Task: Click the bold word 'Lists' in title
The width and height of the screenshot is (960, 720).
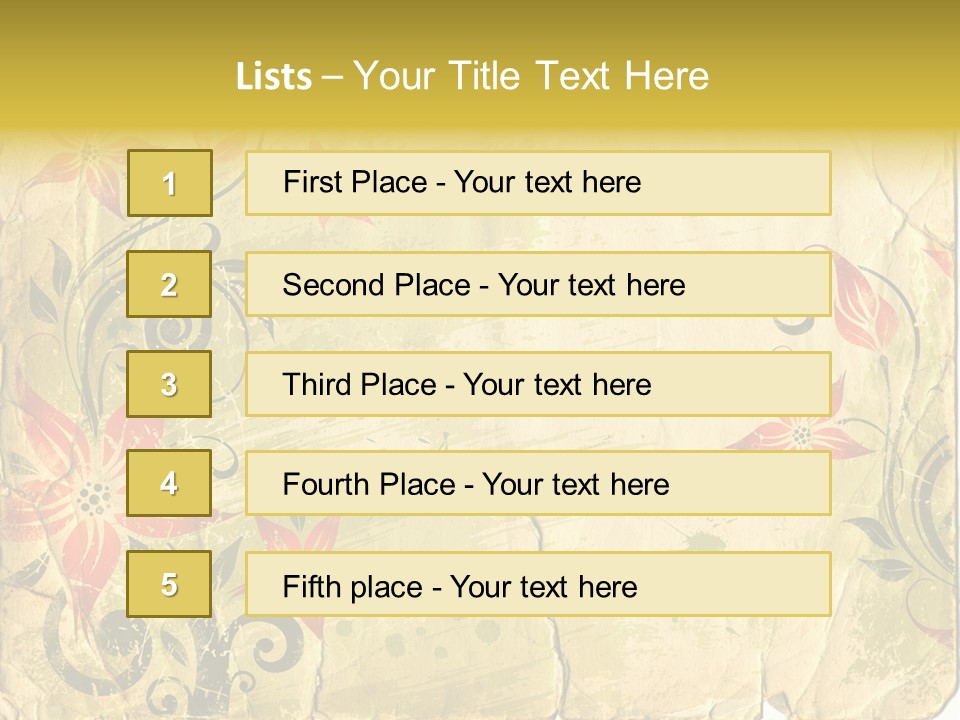Action: [x=274, y=76]
